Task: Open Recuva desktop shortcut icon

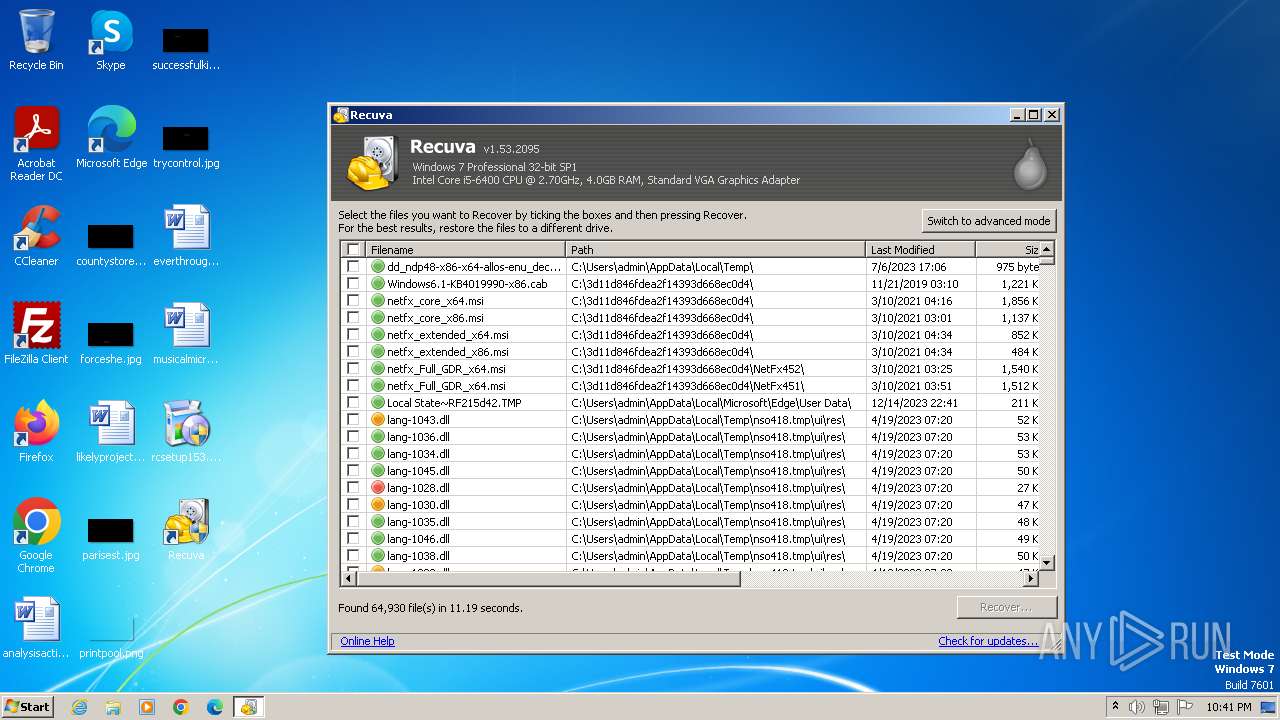Action: click(186, 530)
